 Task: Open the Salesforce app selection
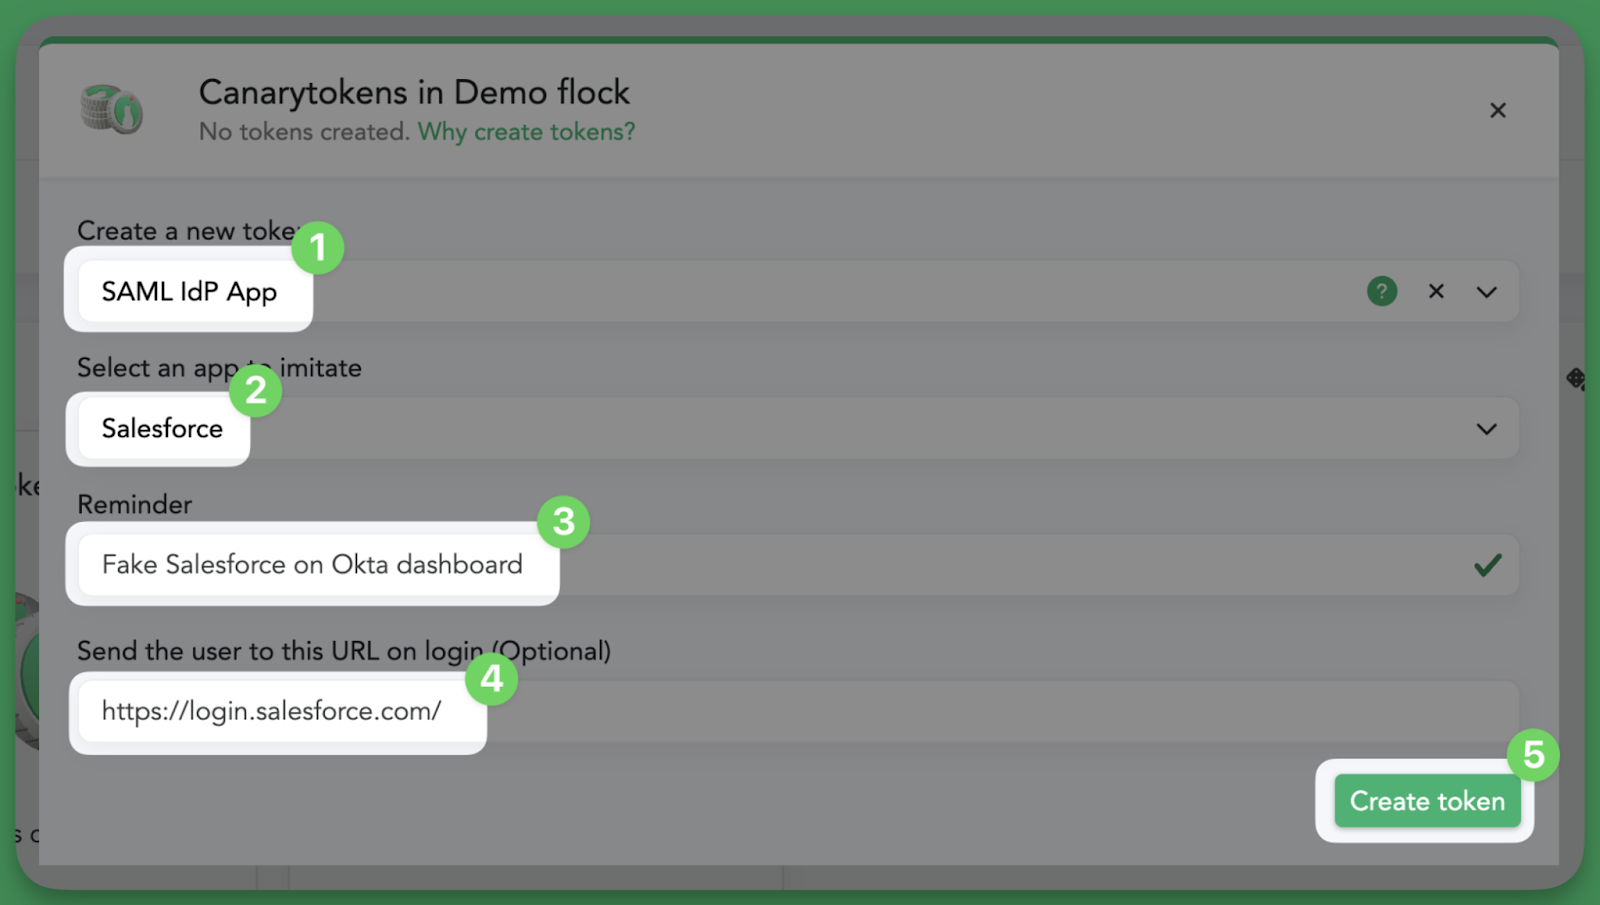tap(162, 429)
